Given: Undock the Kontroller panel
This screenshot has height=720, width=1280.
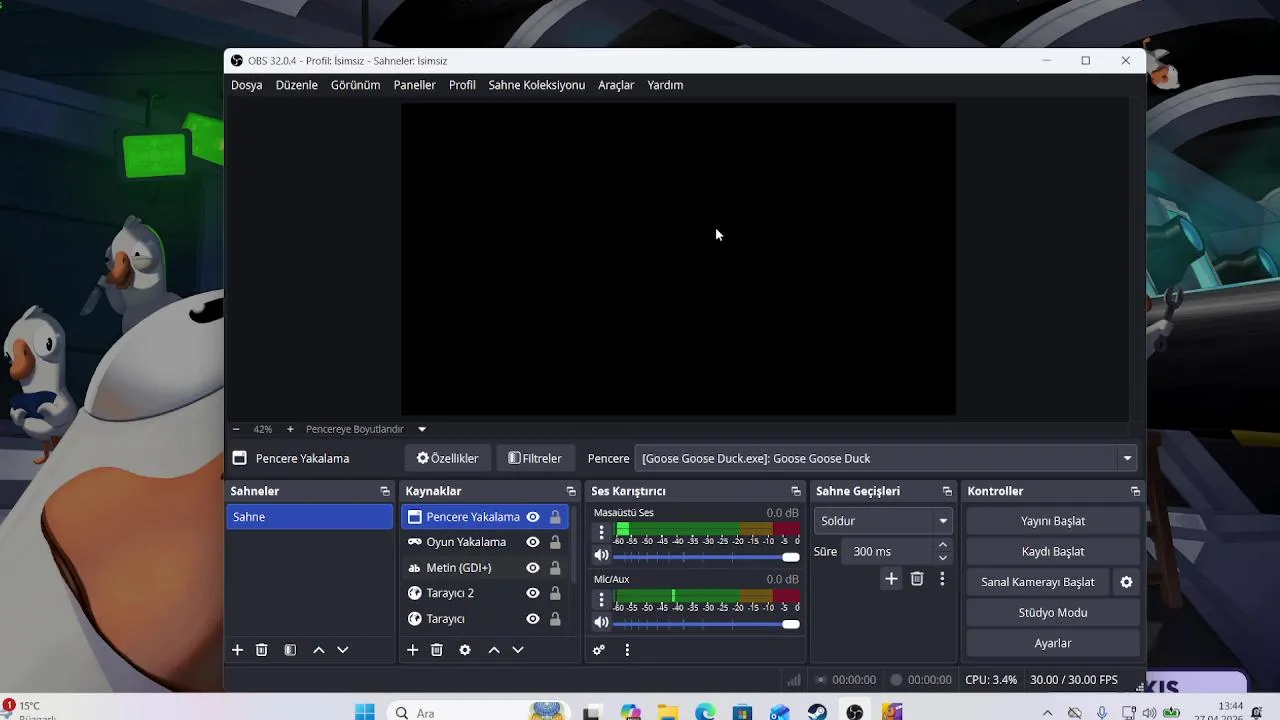Looking at the screenshot, I should (1135, 491).
